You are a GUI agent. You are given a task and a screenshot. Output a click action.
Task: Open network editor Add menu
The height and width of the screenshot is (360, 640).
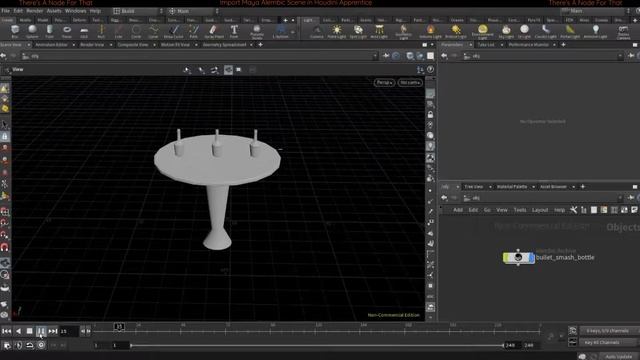458,210
